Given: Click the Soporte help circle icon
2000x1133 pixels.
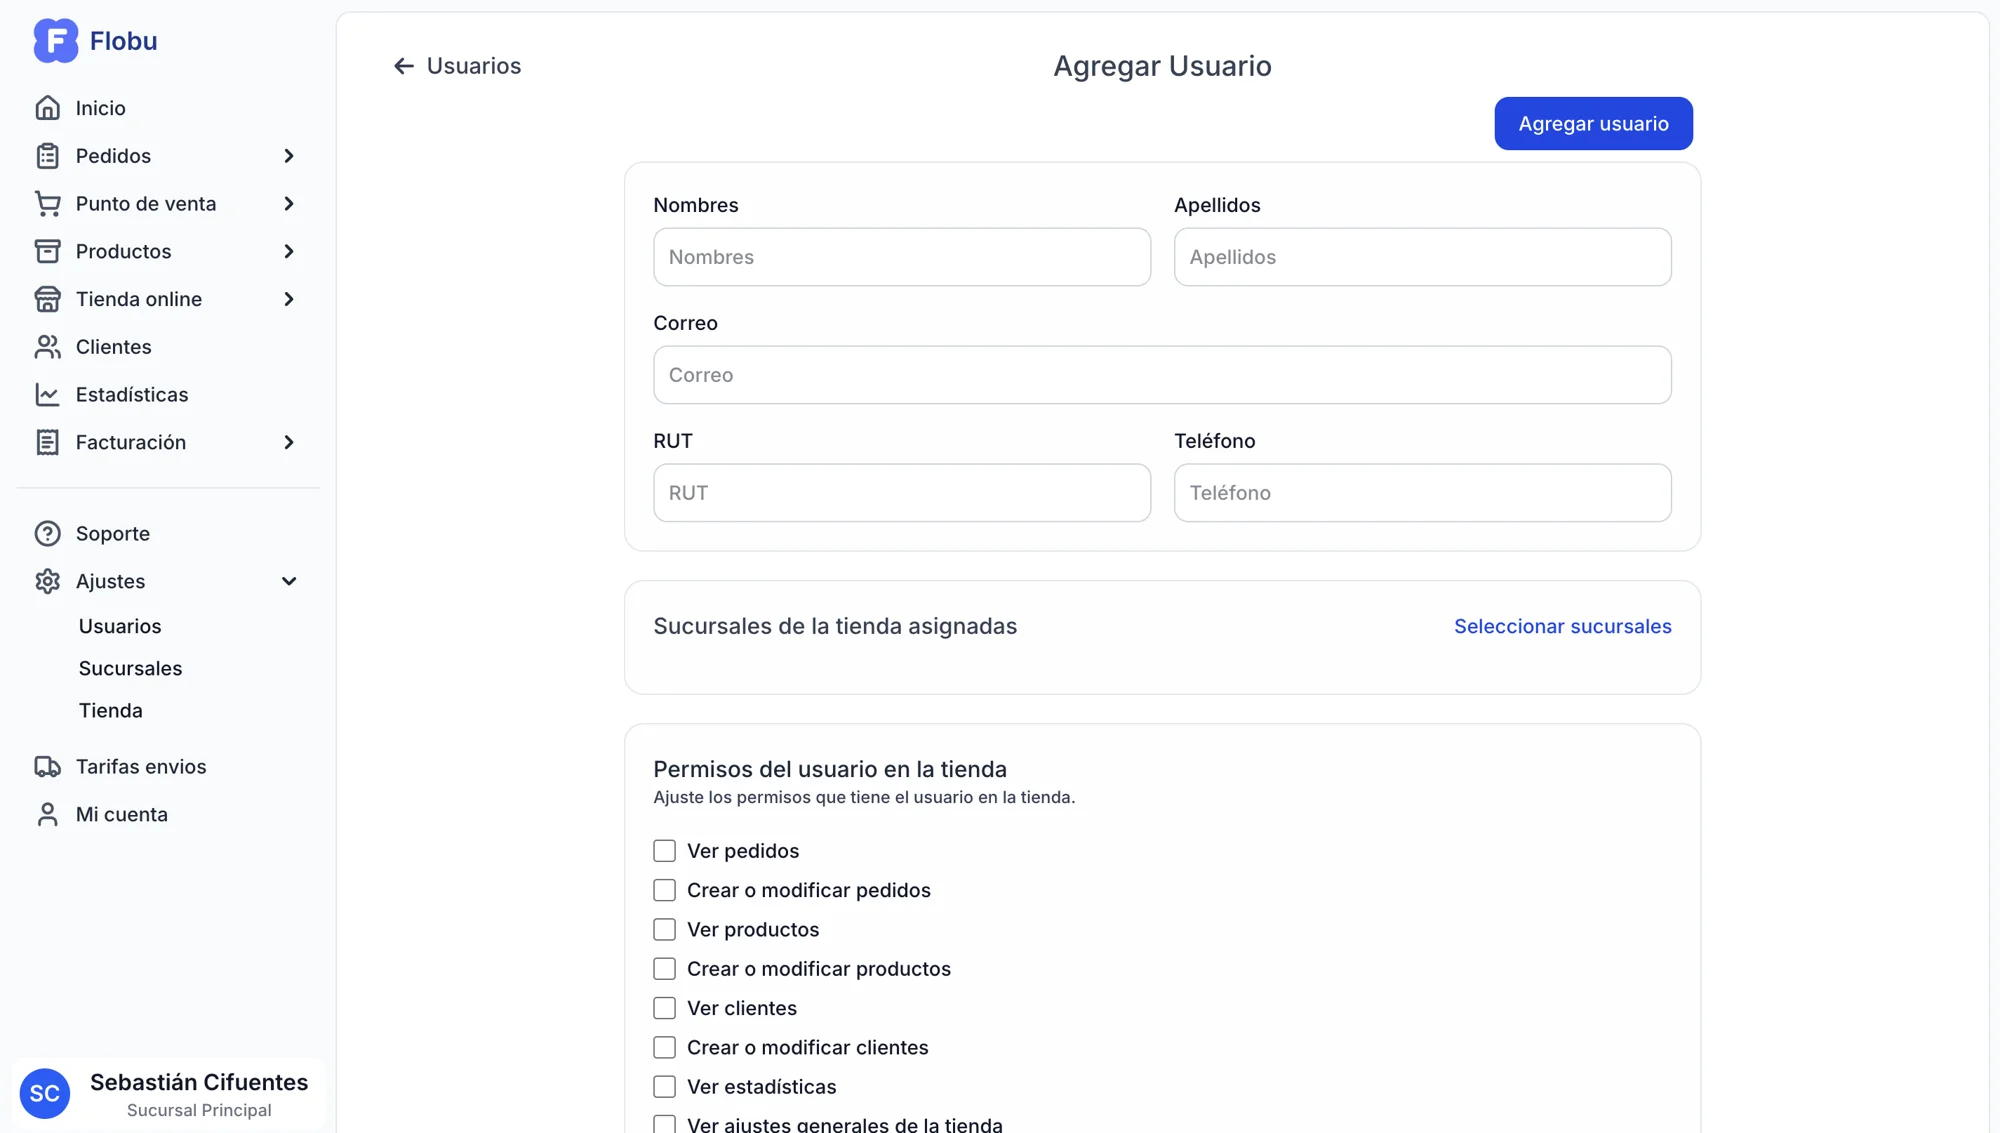Looking at the screenshot, I should pyautogui.click(x=47, y=534).
